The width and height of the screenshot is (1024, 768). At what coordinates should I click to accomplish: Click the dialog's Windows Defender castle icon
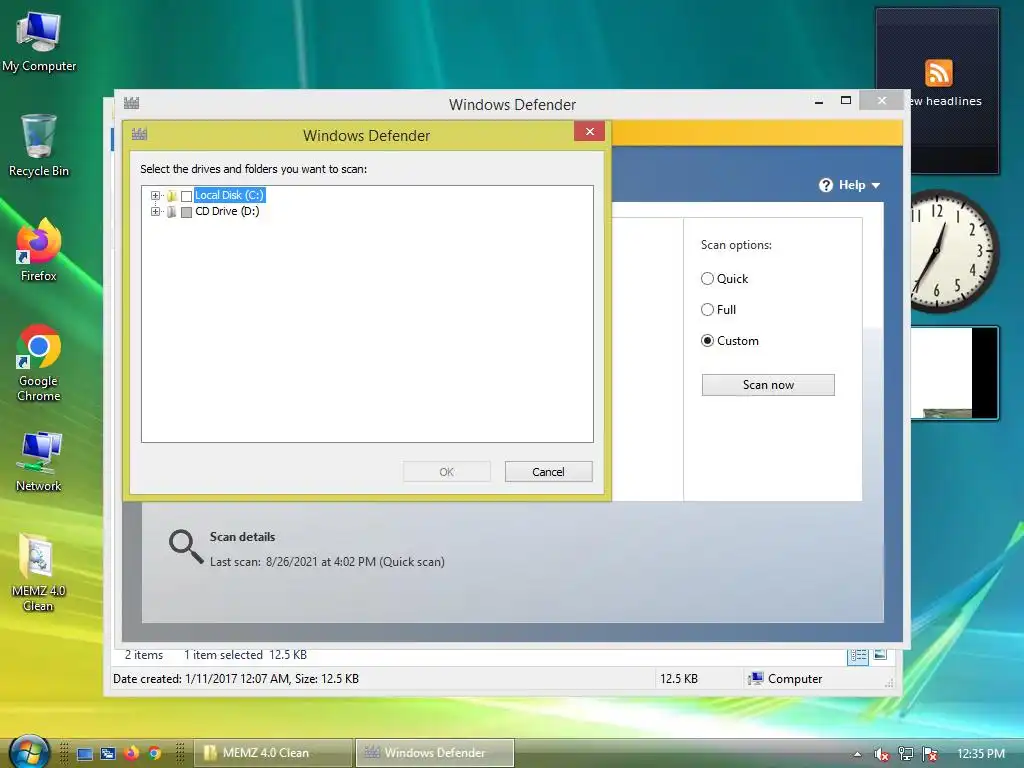[x=139, y=134]
